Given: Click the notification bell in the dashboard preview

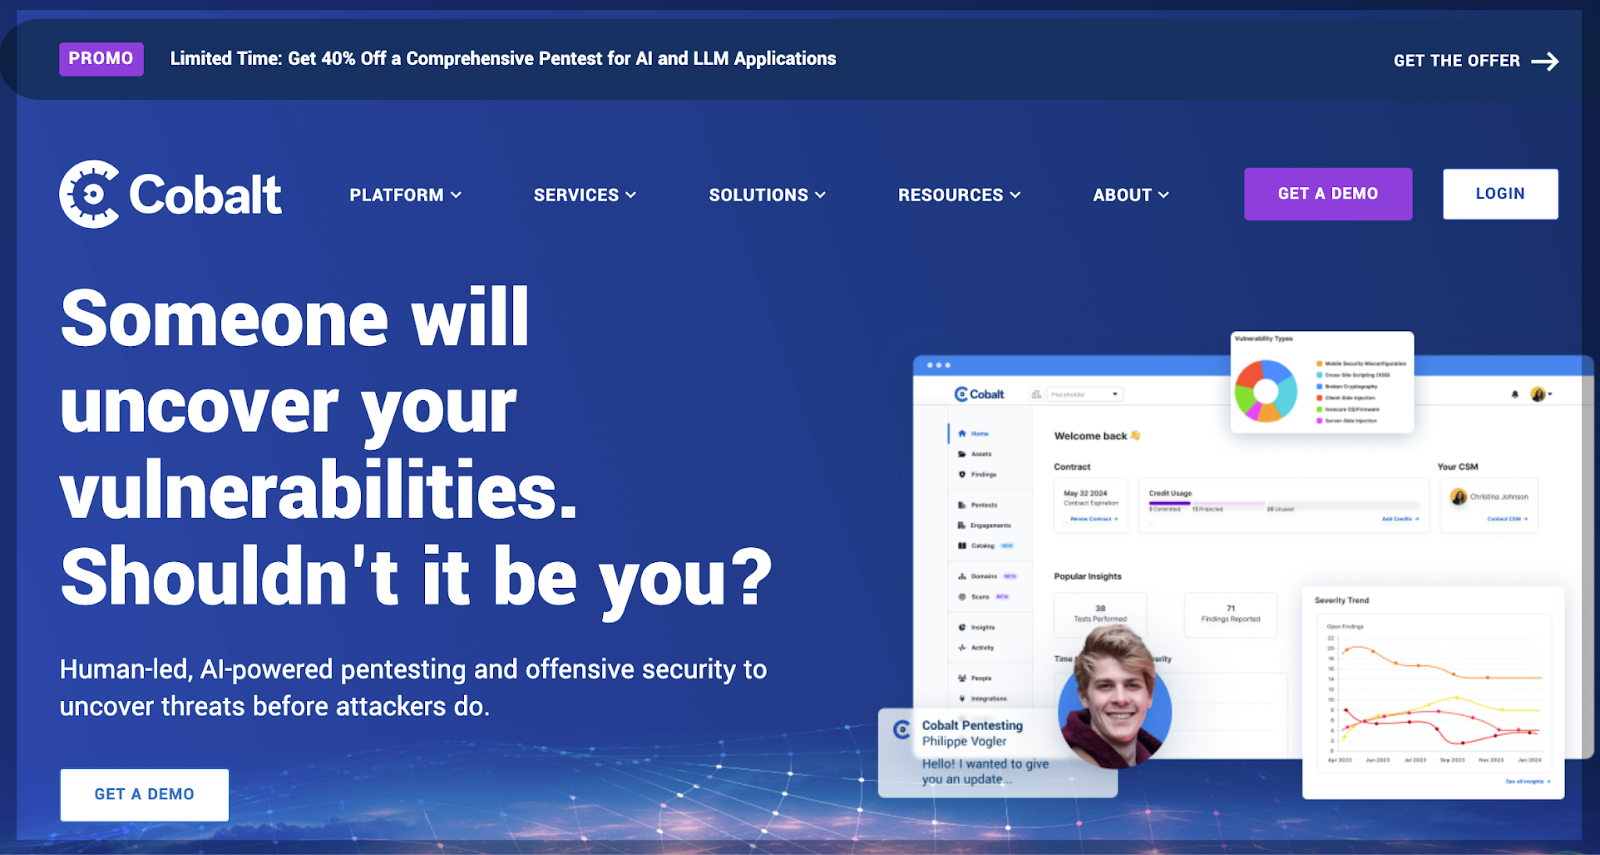Looking at the screenshot, I should tap(1515, 394).
